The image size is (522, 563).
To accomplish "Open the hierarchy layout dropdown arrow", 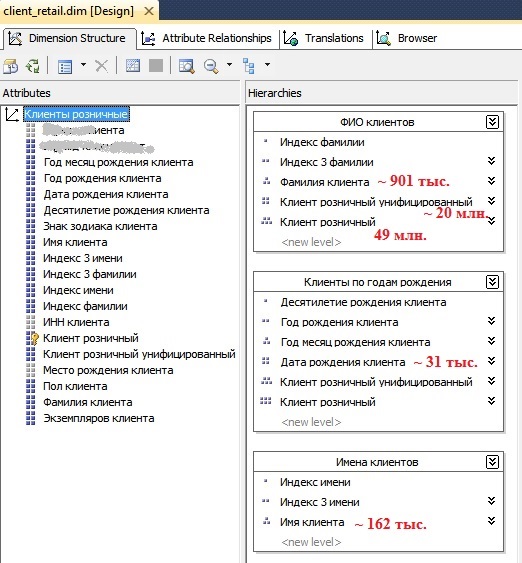I will (x=267, y=65).
